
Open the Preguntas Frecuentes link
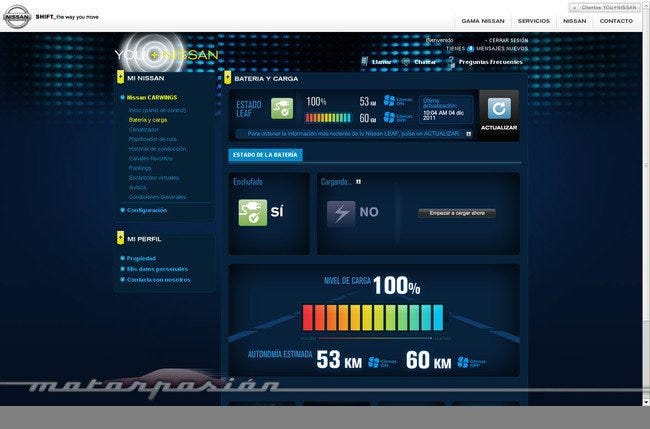click(490, 62)
